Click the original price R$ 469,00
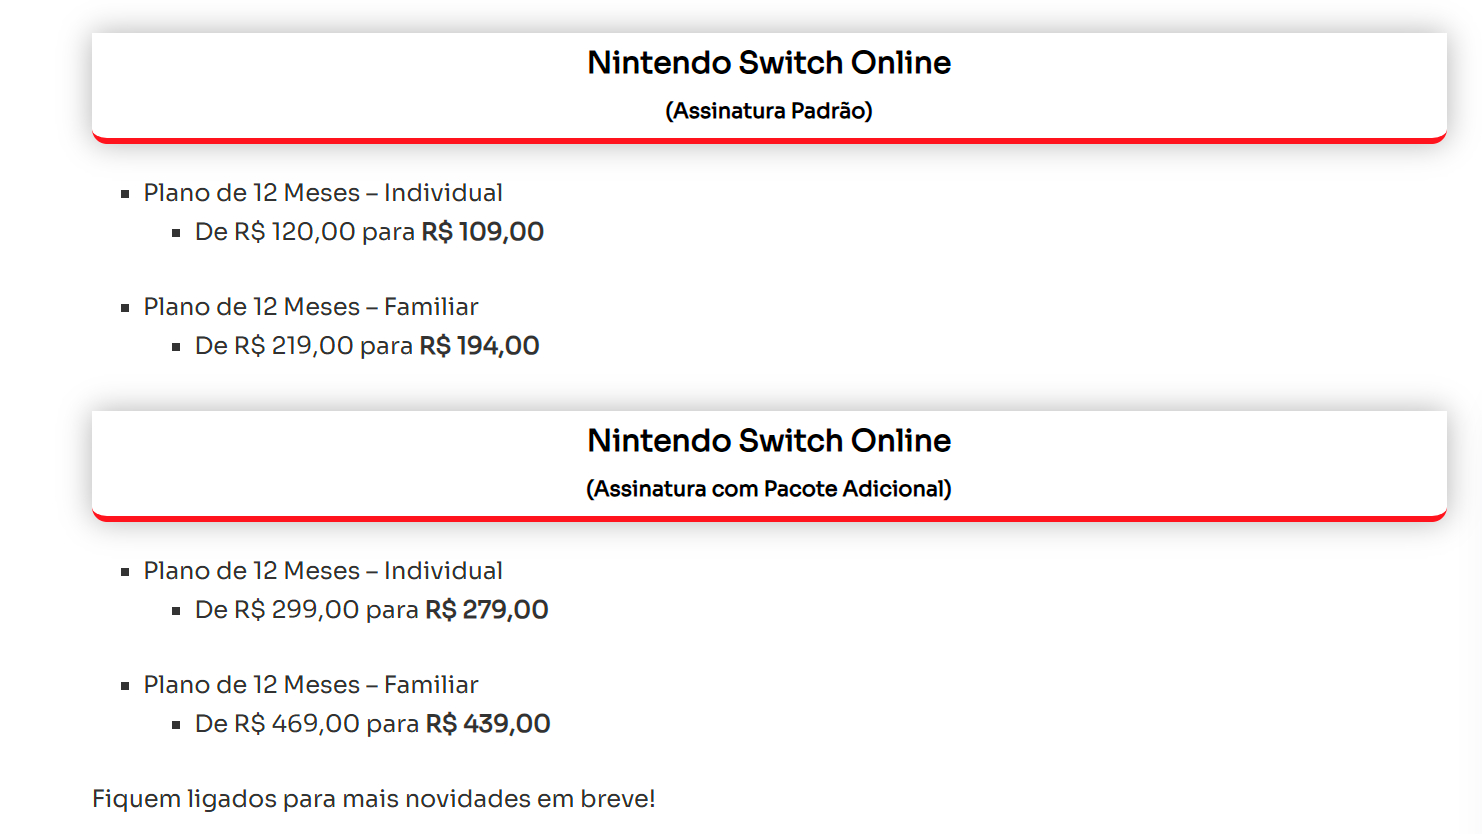The image size is (1482, 834). point(297,724)
